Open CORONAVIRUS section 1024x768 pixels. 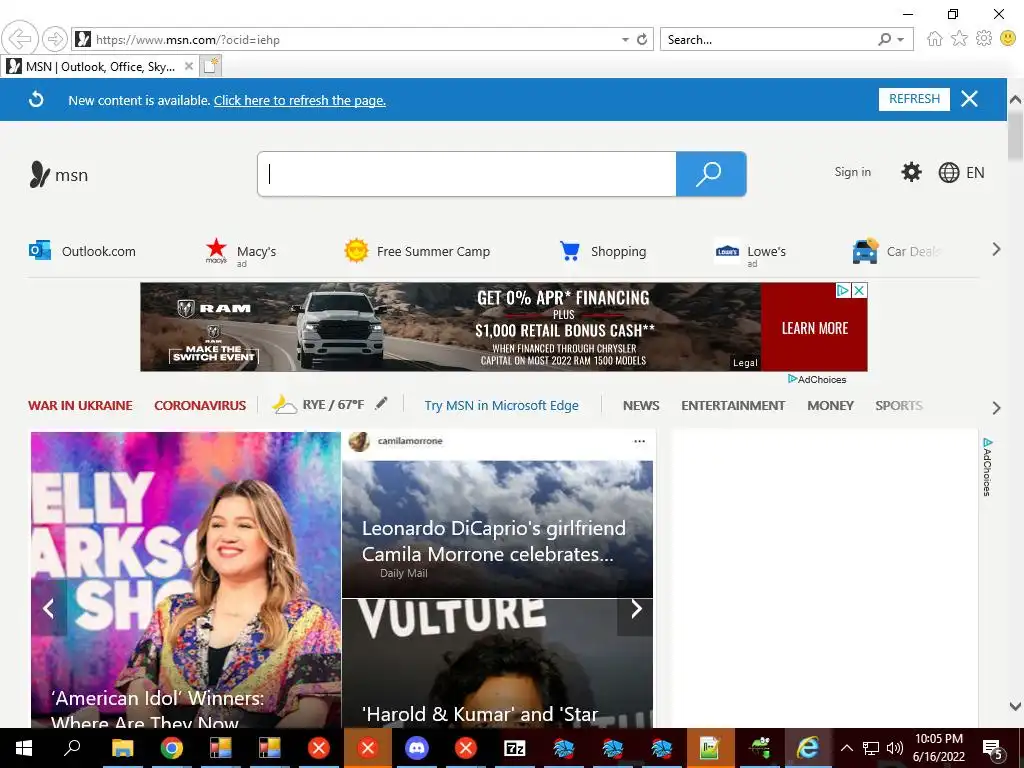(x=200, y=406)
